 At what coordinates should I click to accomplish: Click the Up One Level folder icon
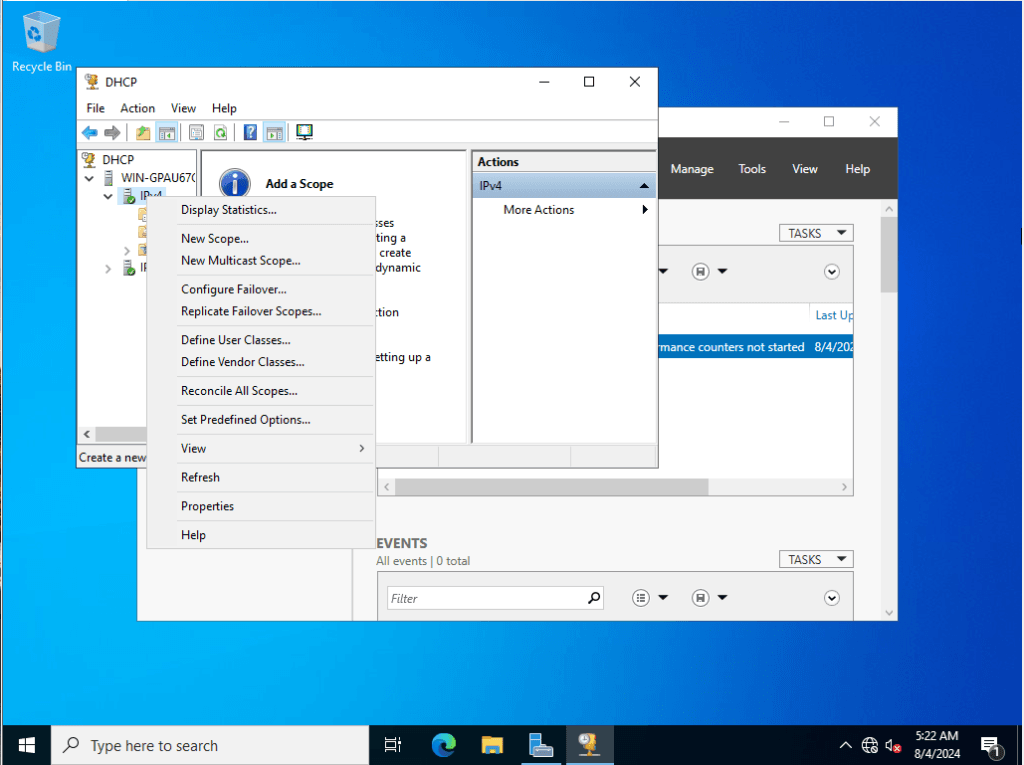coord(143,133)
